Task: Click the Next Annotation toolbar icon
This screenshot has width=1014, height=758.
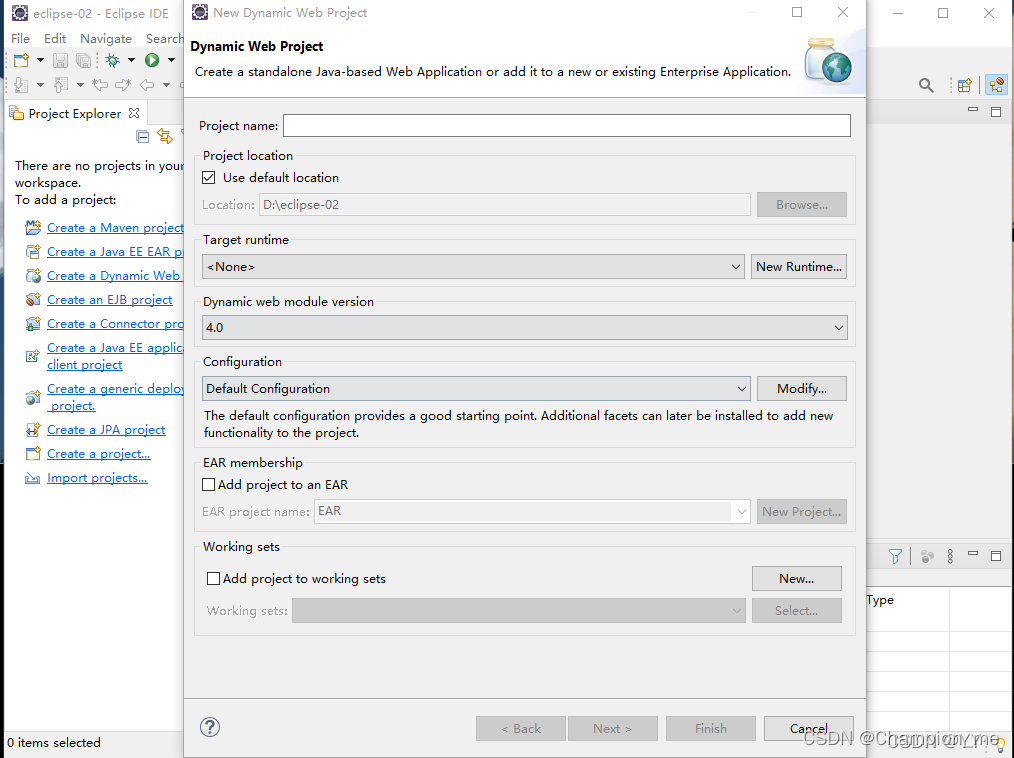Action: click(21, 85)
